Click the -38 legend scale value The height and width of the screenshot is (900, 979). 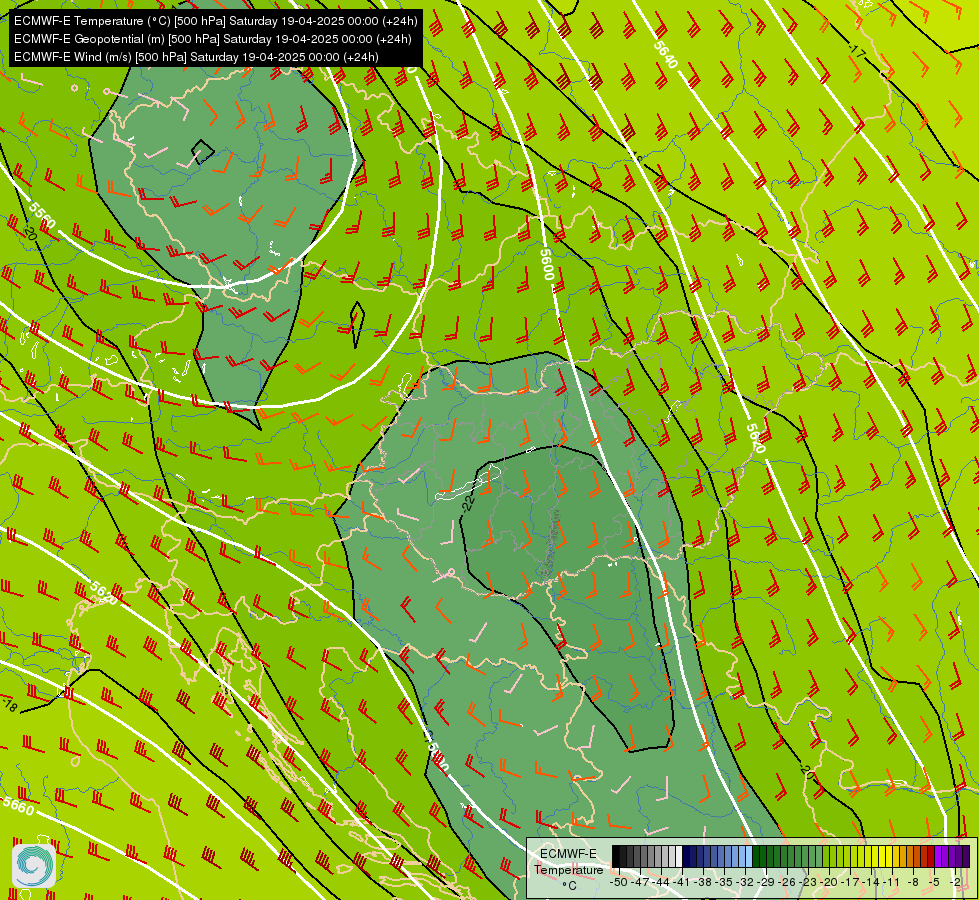pyautogui.click(x=703, y=882)
